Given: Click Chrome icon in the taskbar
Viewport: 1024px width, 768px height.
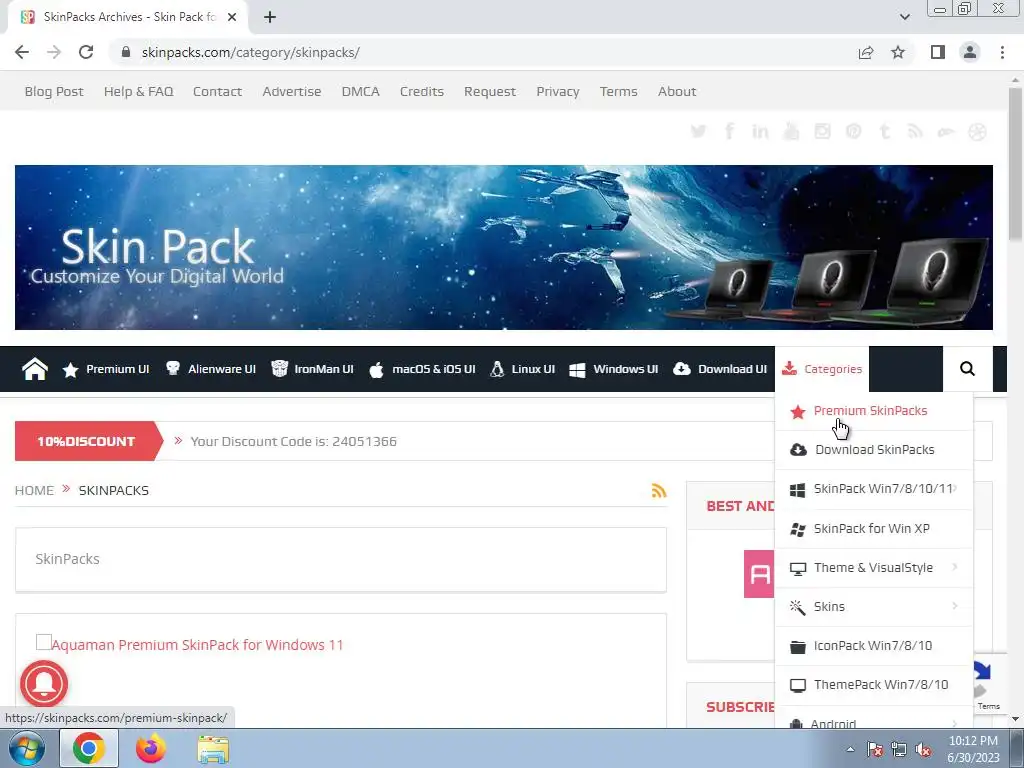Looking at the screenshot, I should click(89, 748).
